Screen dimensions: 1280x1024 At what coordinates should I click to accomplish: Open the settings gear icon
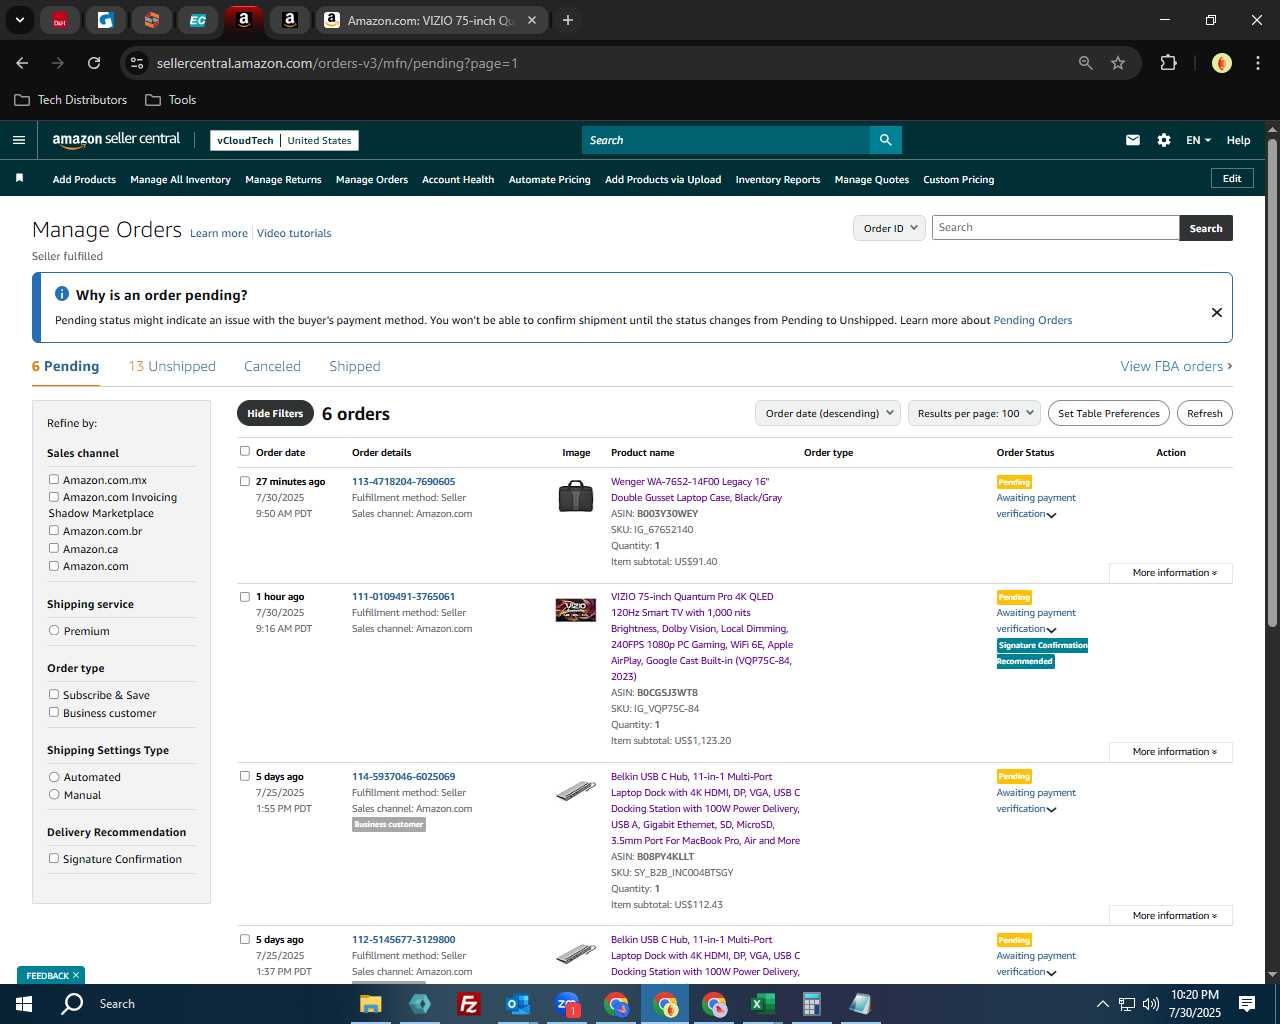point(1164,140)
